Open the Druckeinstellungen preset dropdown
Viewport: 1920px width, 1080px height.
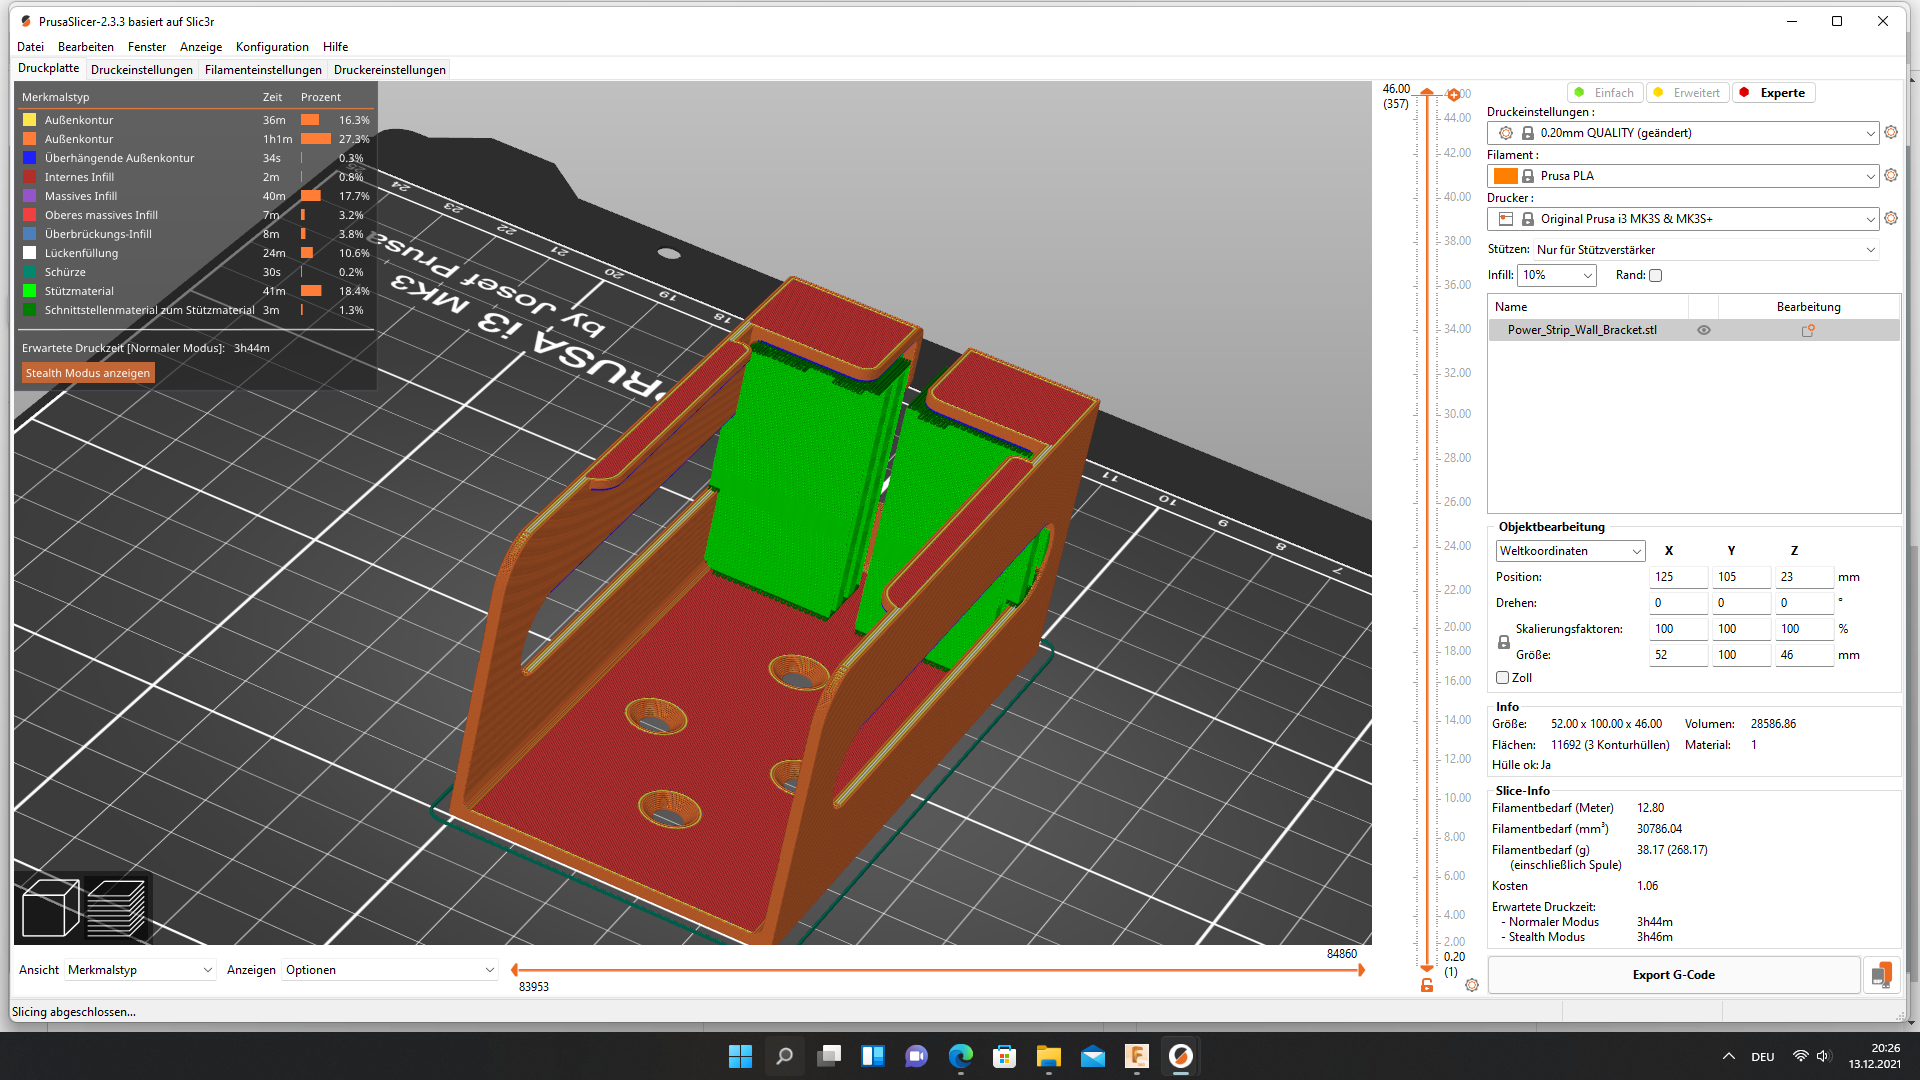point(1683,133)
